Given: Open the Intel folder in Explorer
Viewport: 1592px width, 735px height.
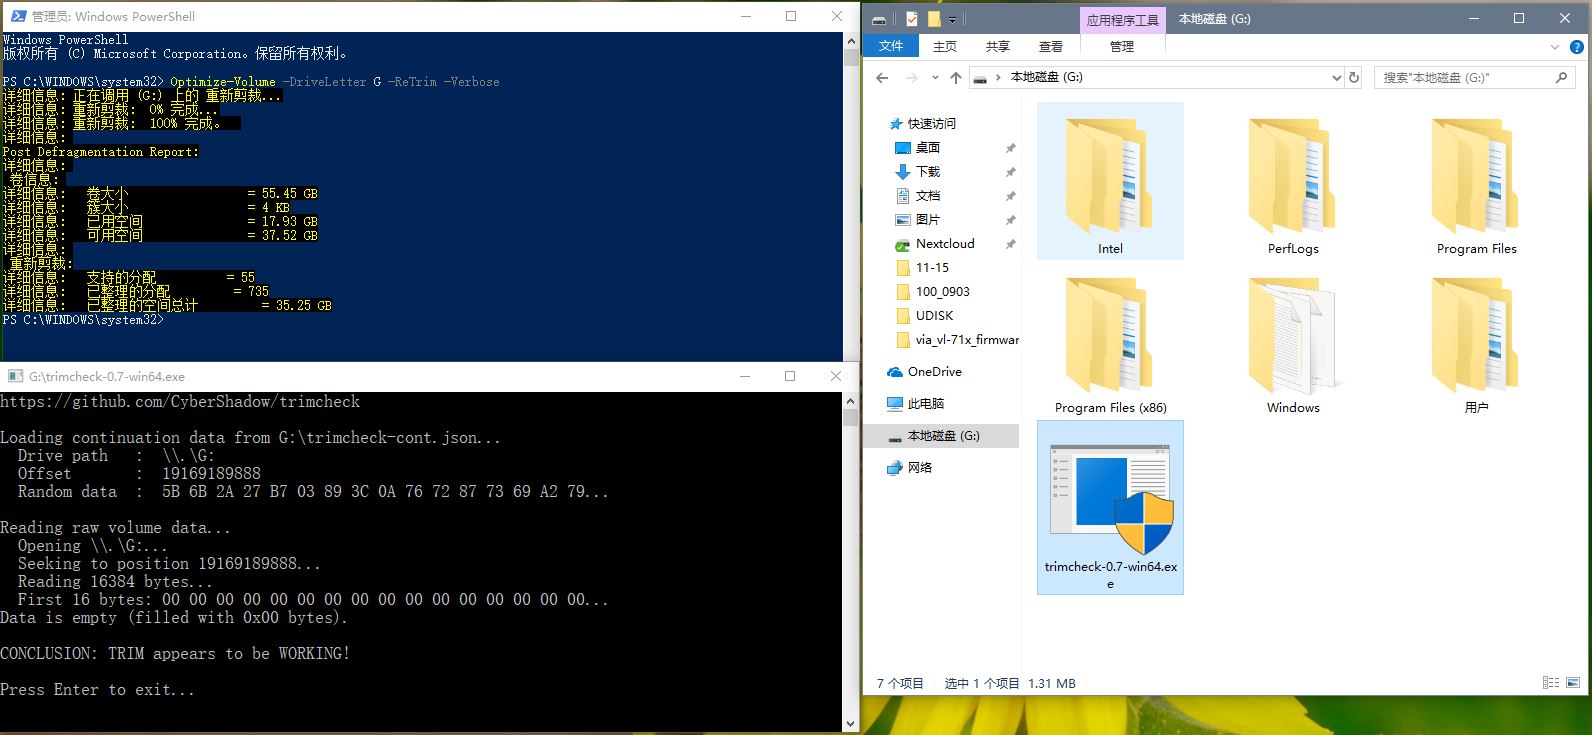Looking at the screenshot, I should tap(1110, 181).
